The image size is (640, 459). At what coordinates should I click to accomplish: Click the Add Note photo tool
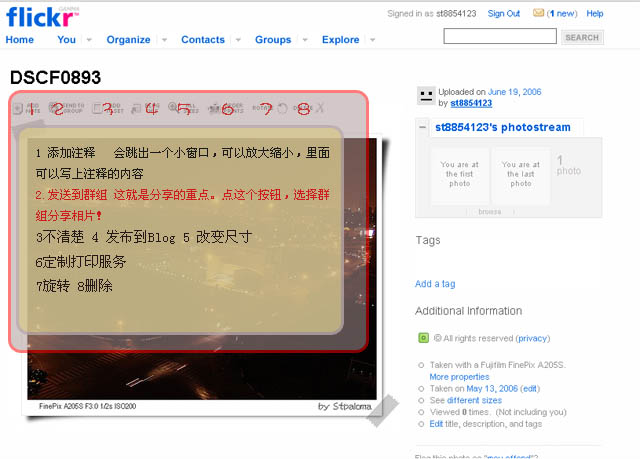(x=26, y=109)
